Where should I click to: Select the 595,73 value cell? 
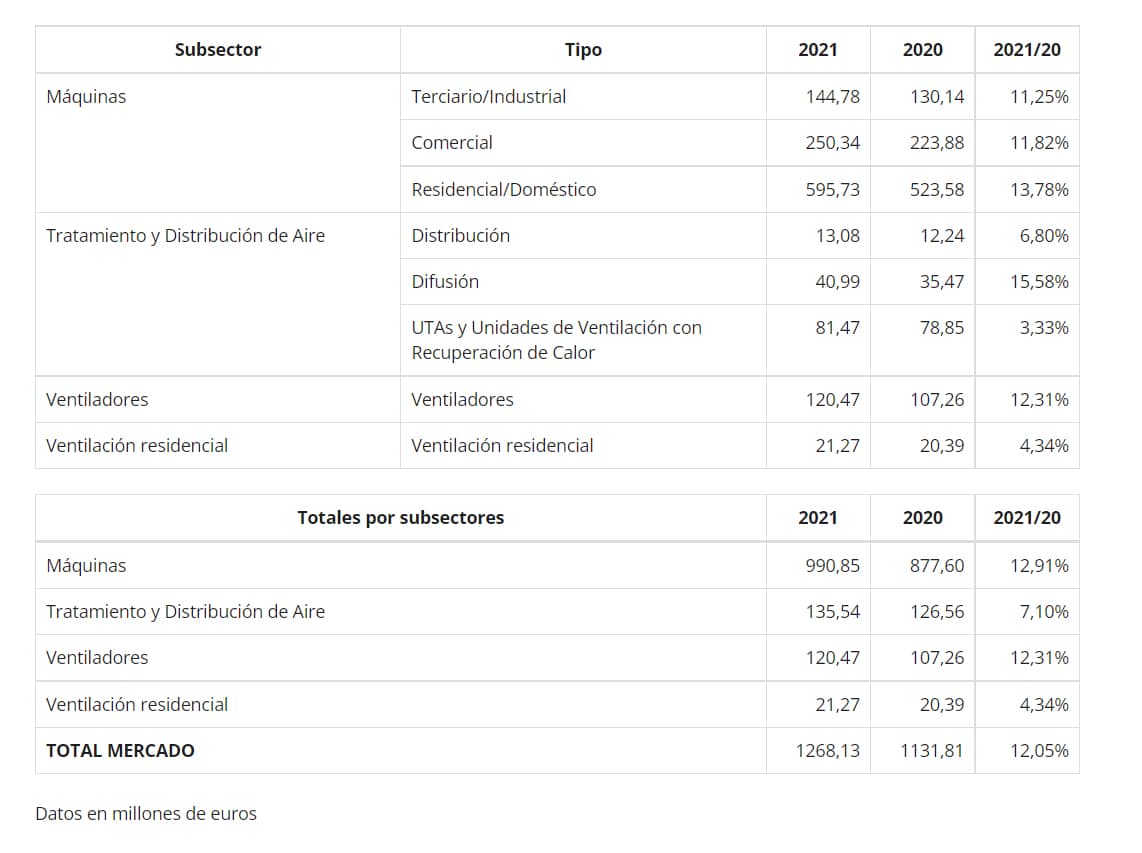click(832, 190)
